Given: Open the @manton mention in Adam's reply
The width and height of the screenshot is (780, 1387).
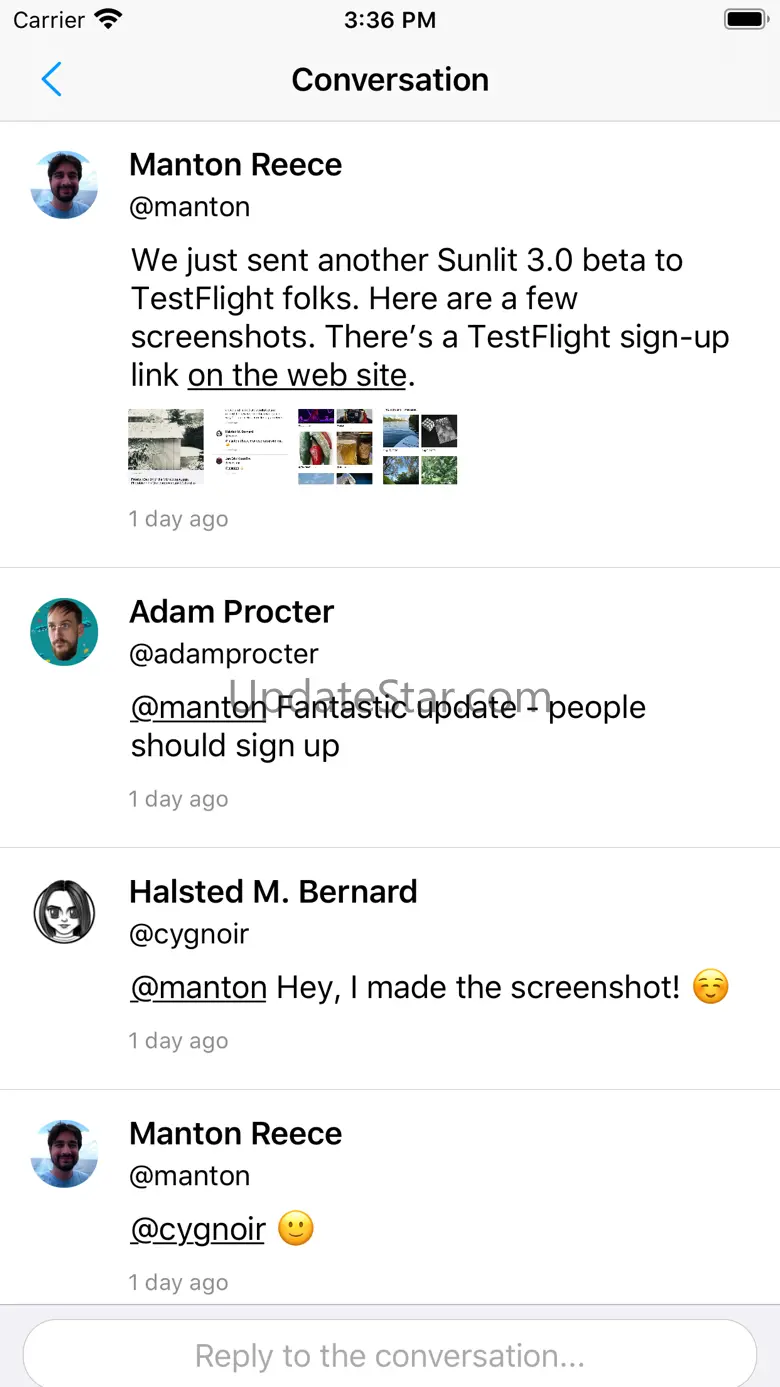Looking at the screenshot, I should (198, 707).
